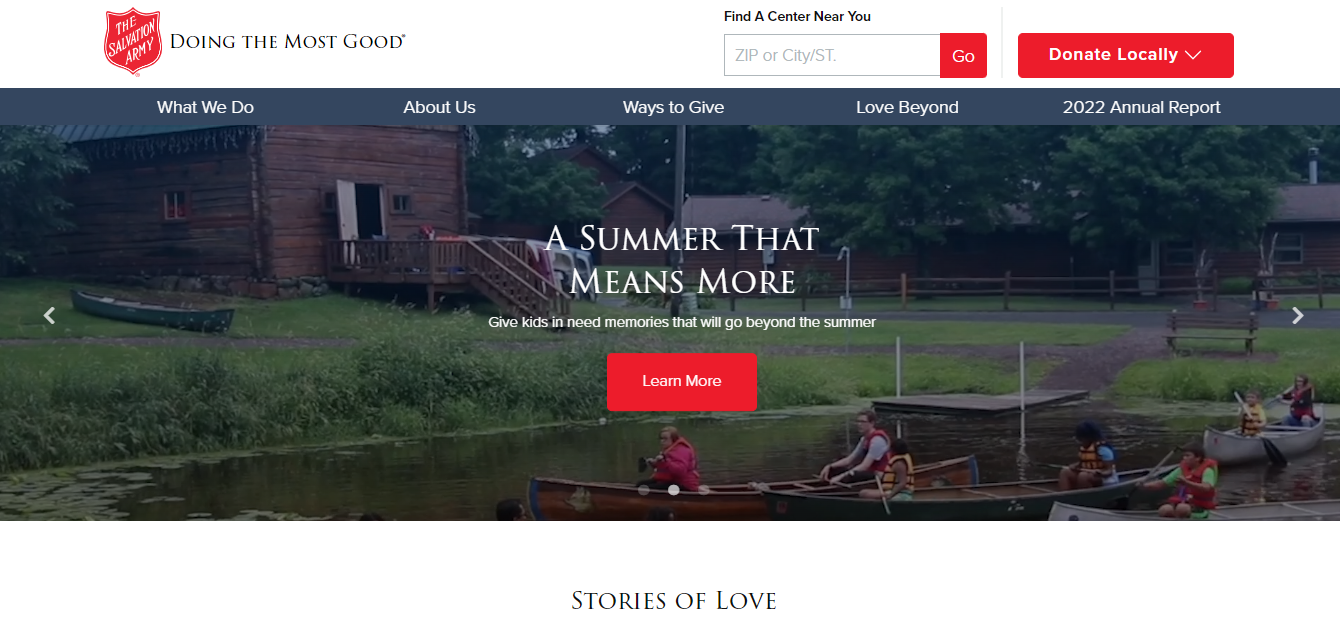The height and width of the screenshot is (636, 1340).
Task: Select the first carousel dot indicator
Action: (x=643, y=490)
